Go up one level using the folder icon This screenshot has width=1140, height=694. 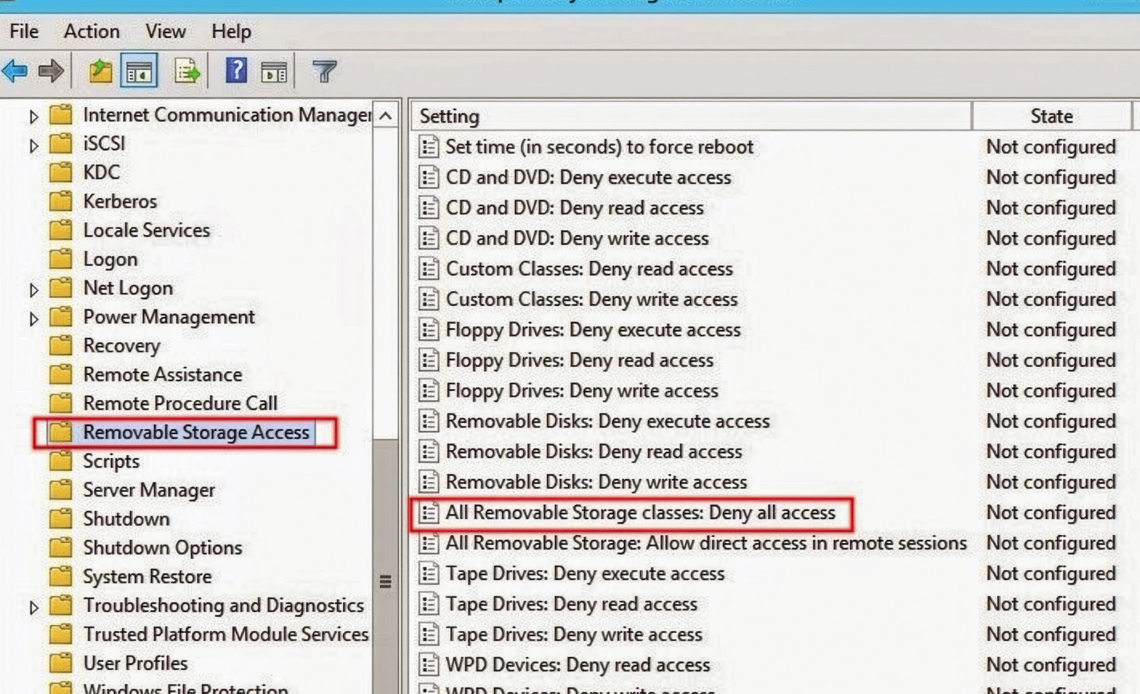pos(100,71)
